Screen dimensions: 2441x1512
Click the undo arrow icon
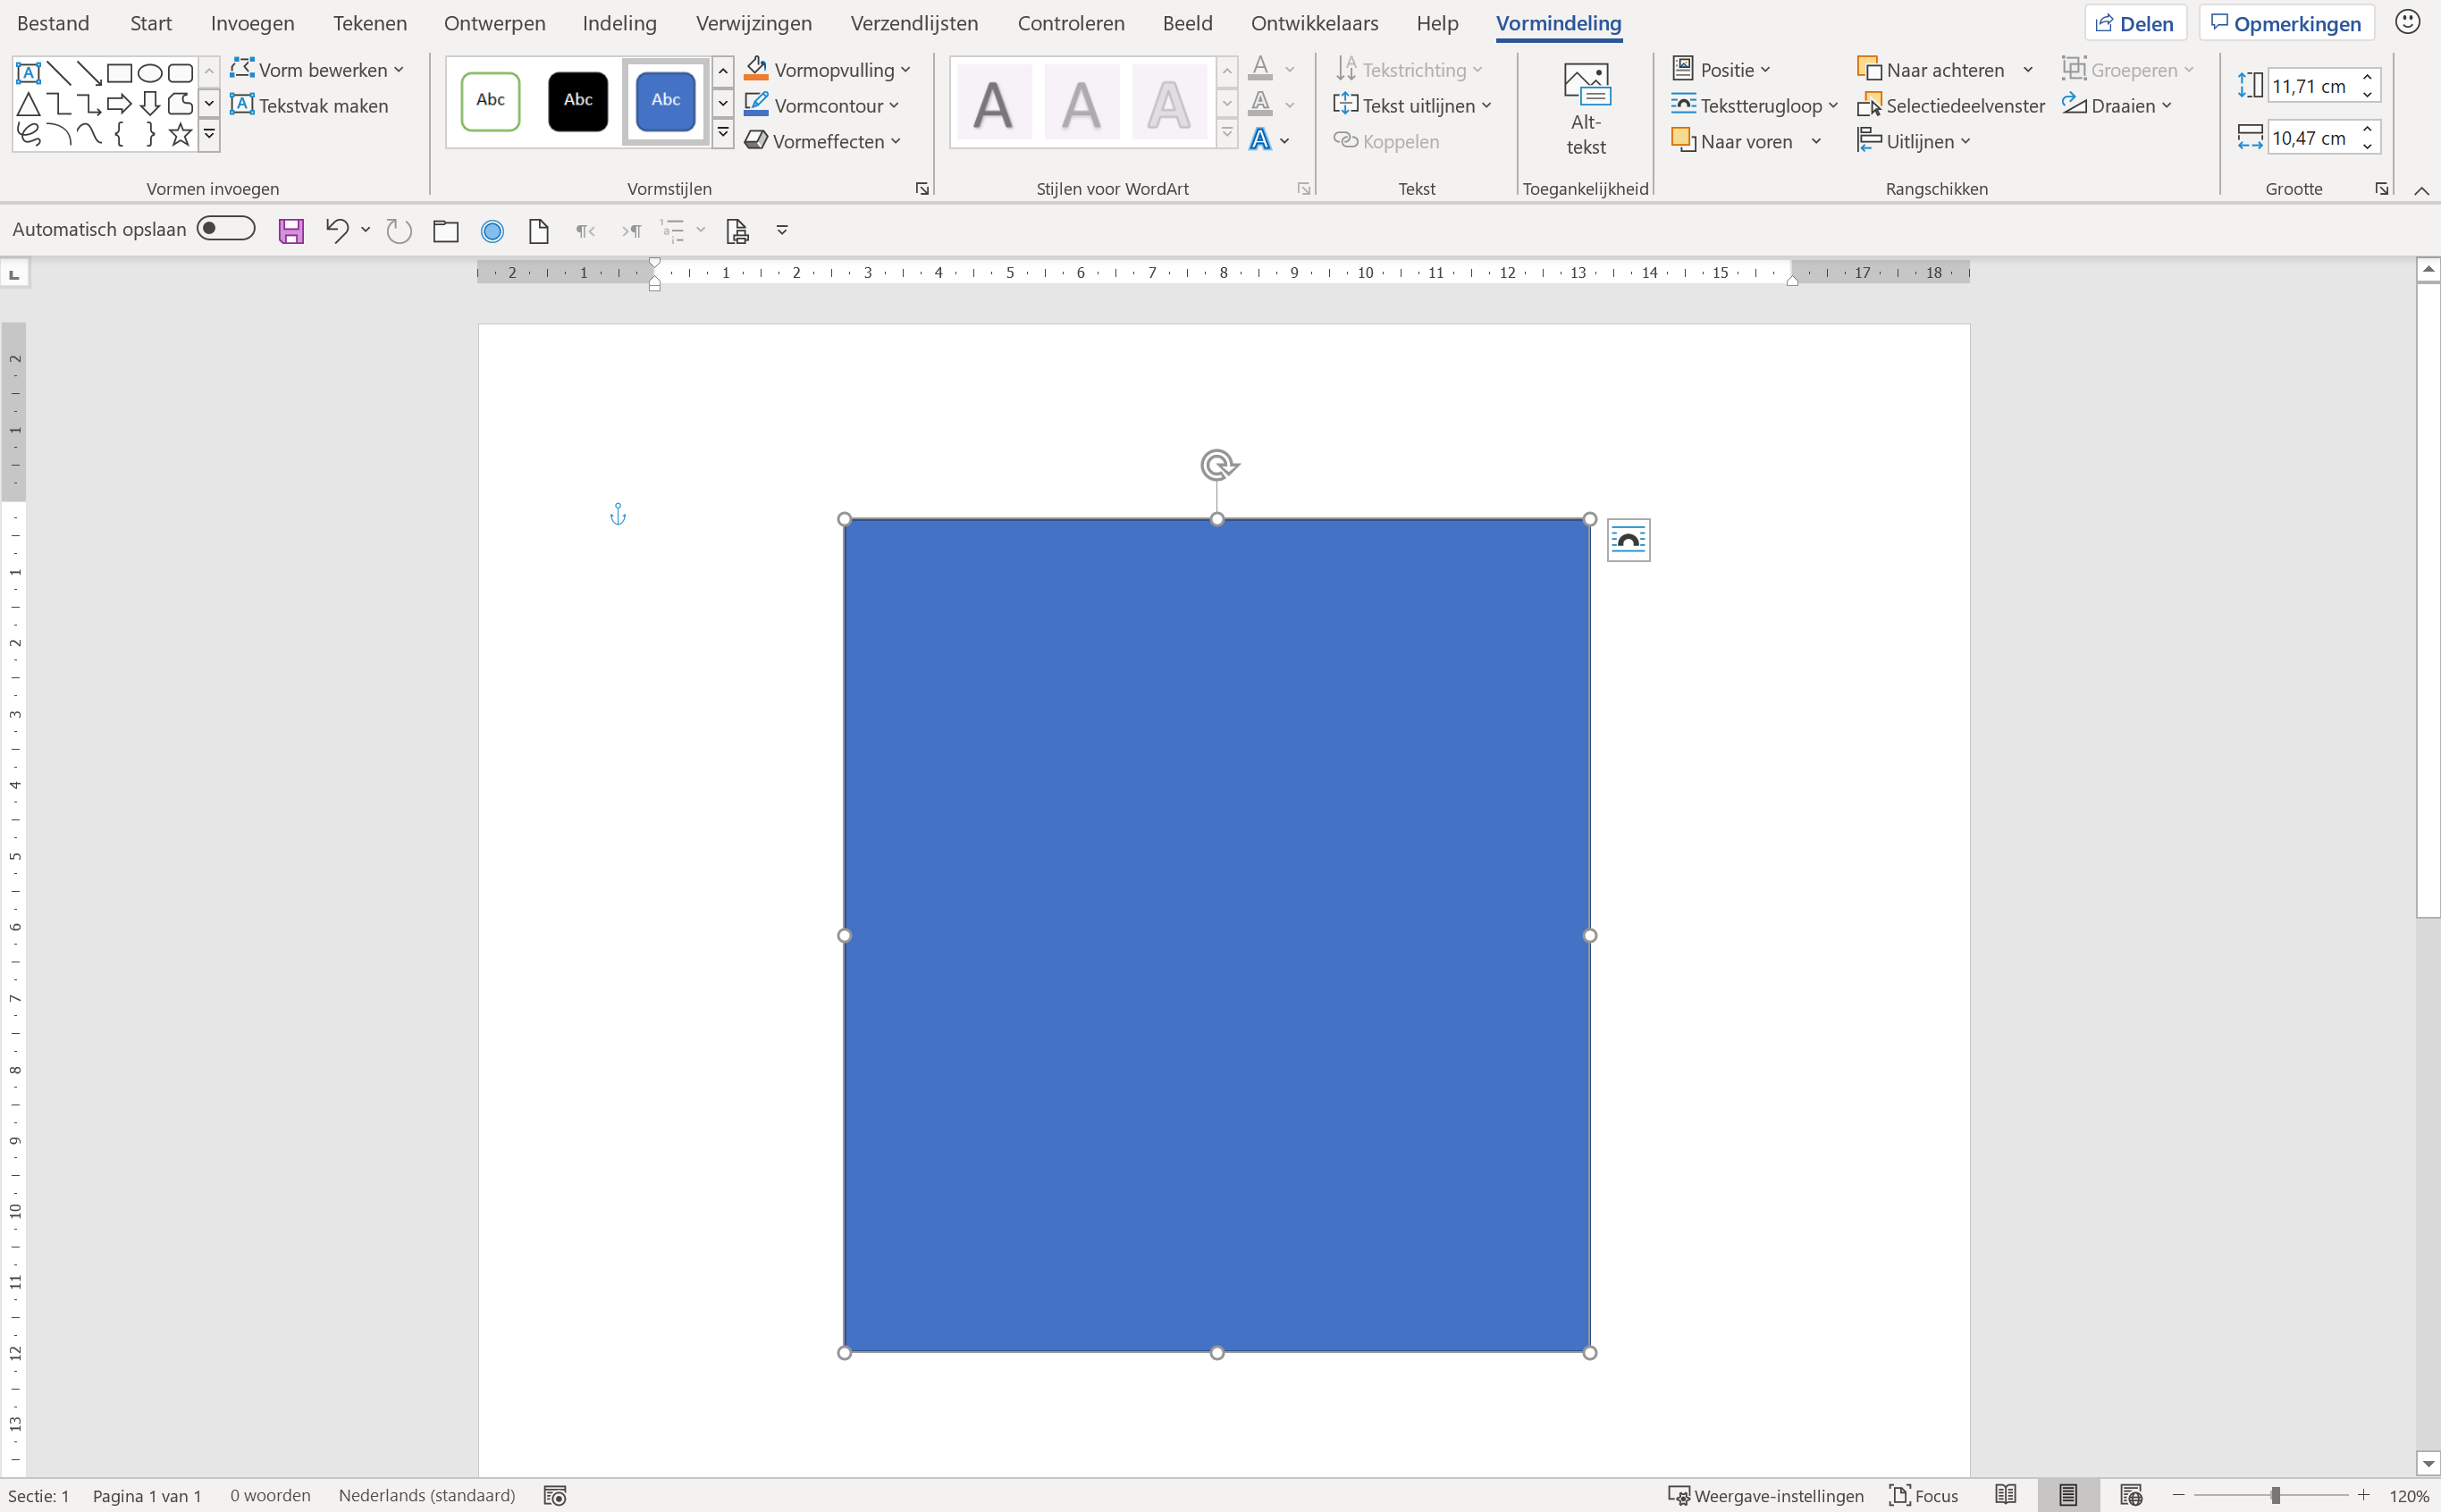pos(336,231)
